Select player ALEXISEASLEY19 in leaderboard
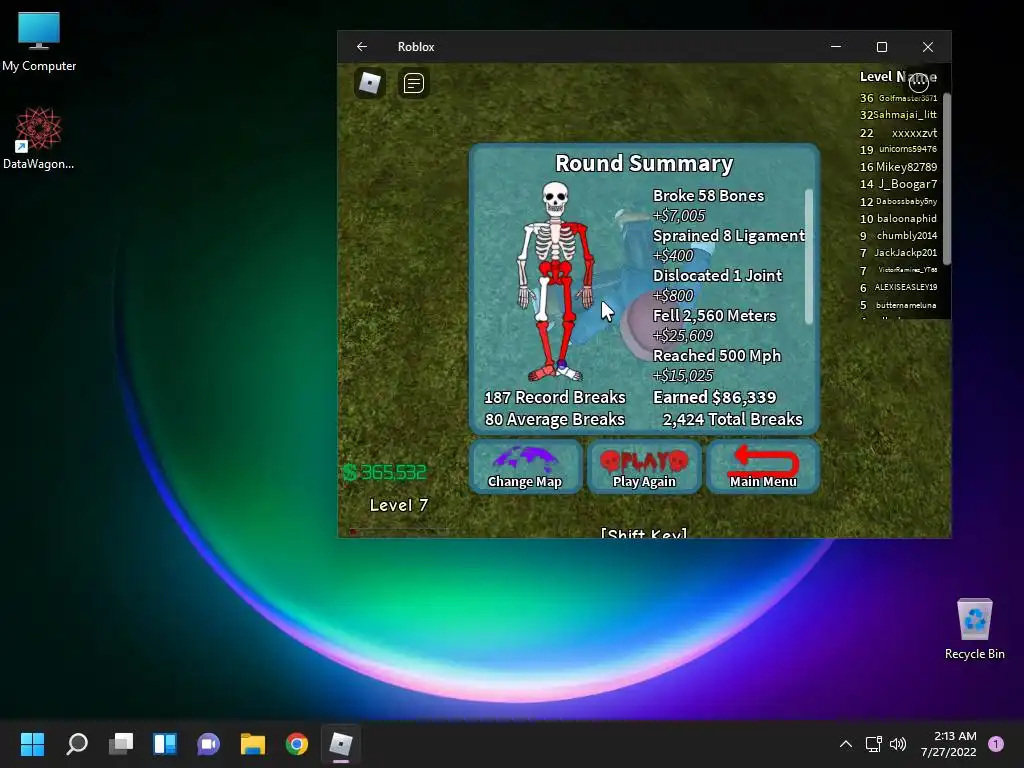This screenshot has height=768, width=1024. [x=898, y=287]
